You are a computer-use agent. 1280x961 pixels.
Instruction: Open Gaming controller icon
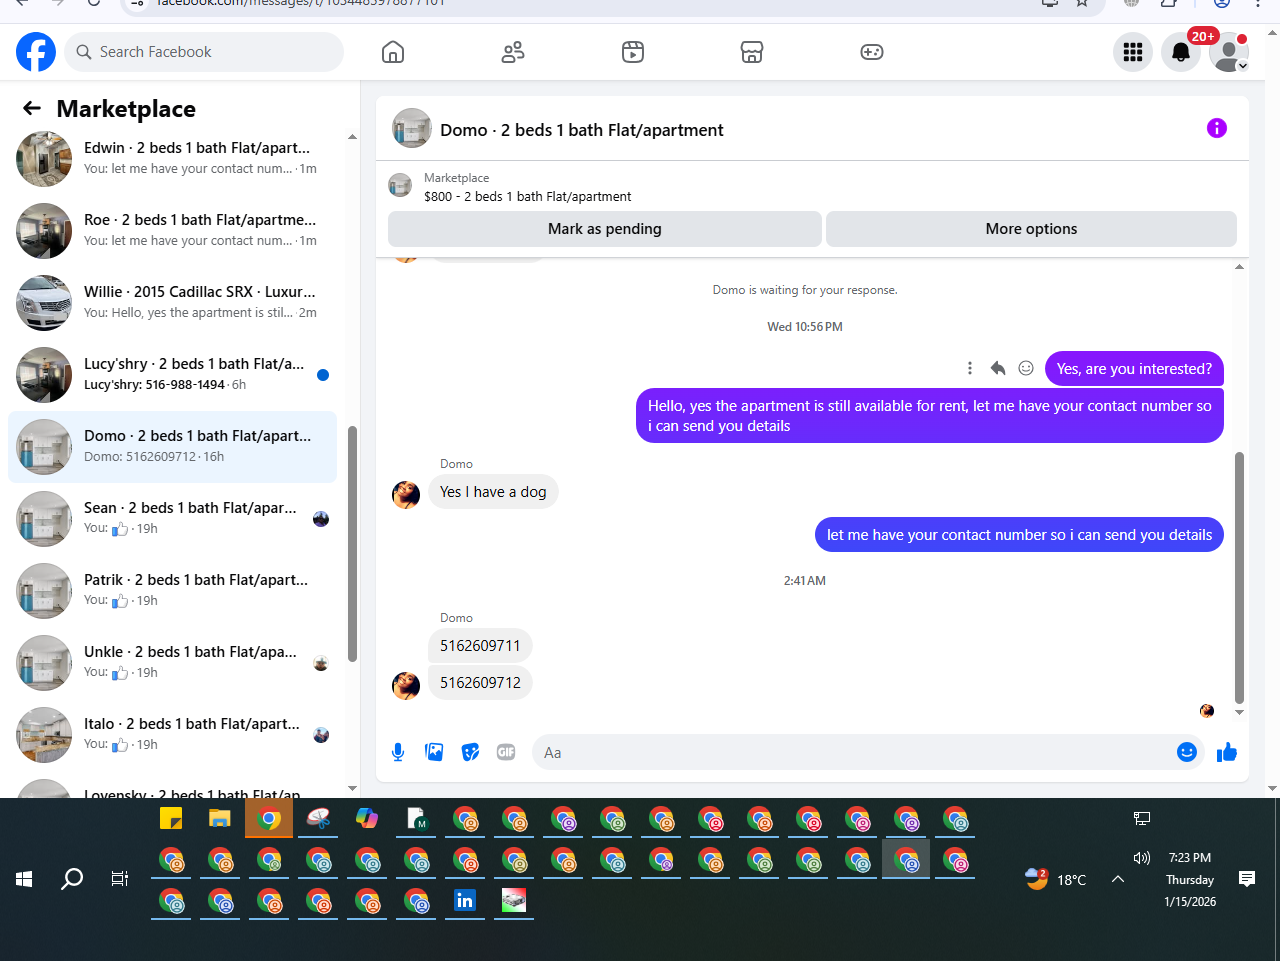[x=872, y=52]
